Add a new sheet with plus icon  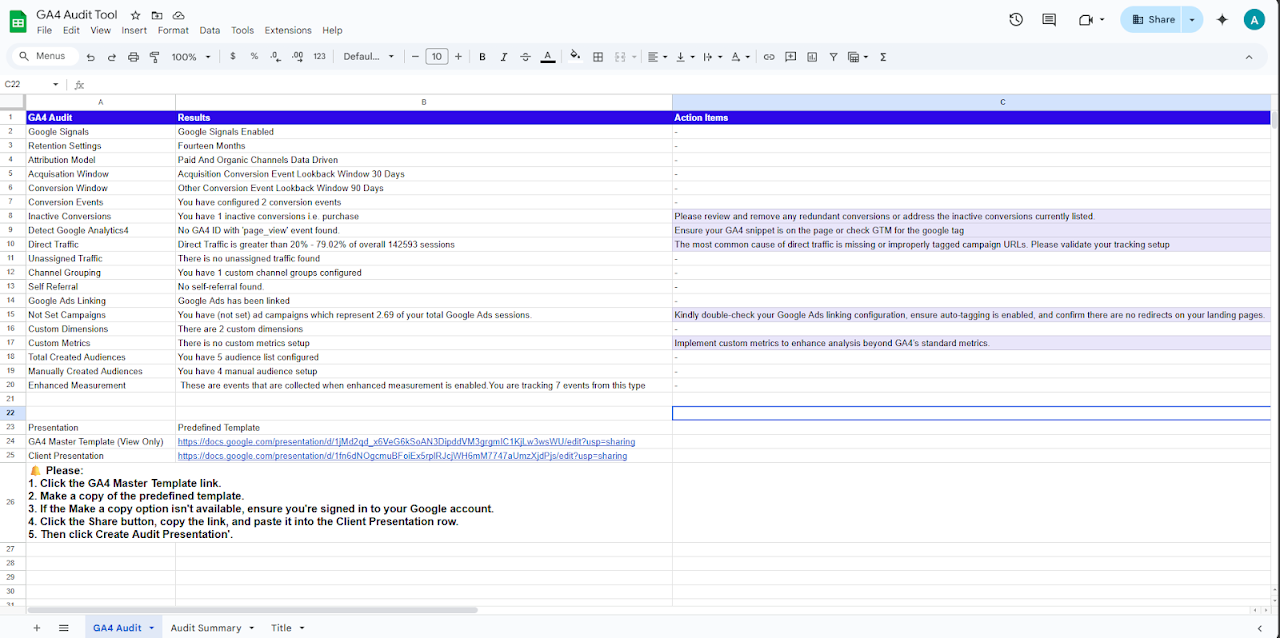[37, 628]
